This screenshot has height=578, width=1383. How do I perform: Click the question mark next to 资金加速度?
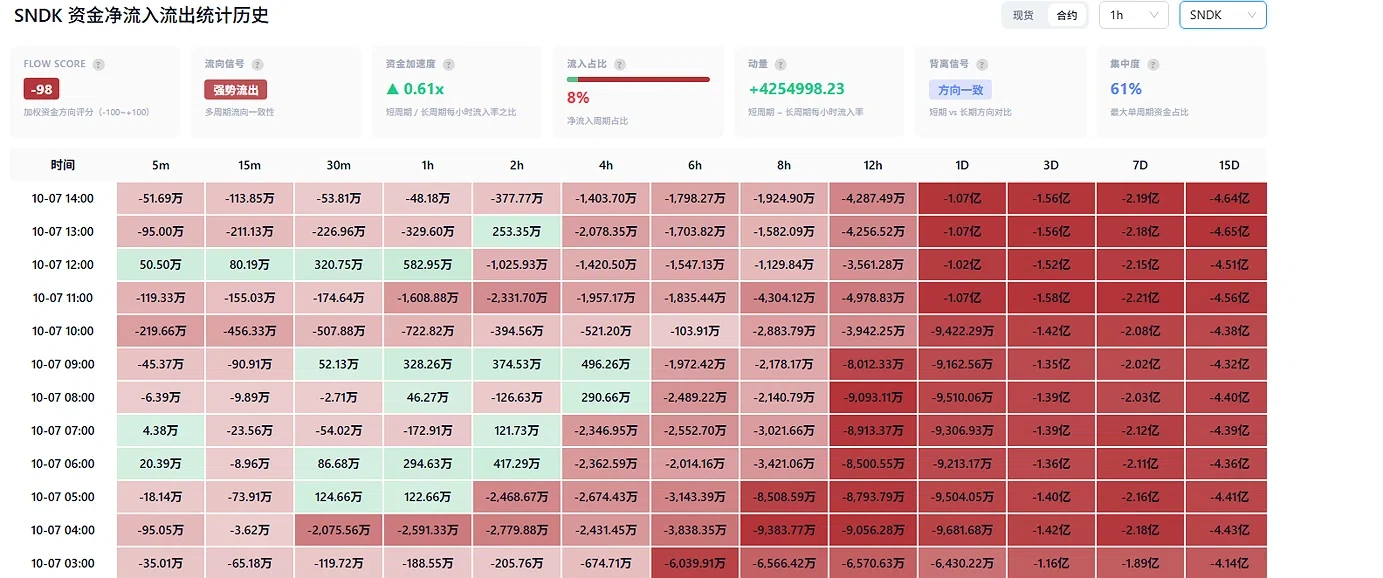[449, 64]
